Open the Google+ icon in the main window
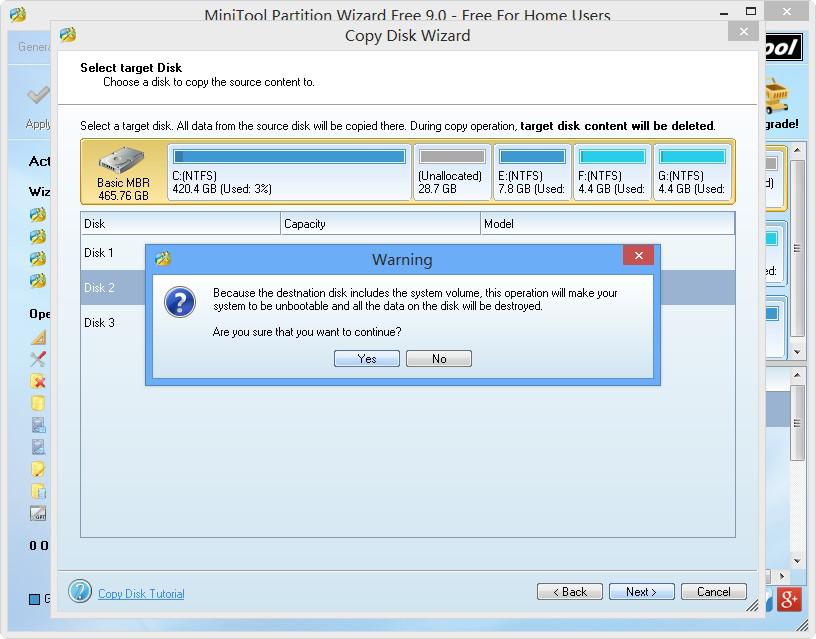Screen dimensions: 816x639 click(x=788, y=599)
